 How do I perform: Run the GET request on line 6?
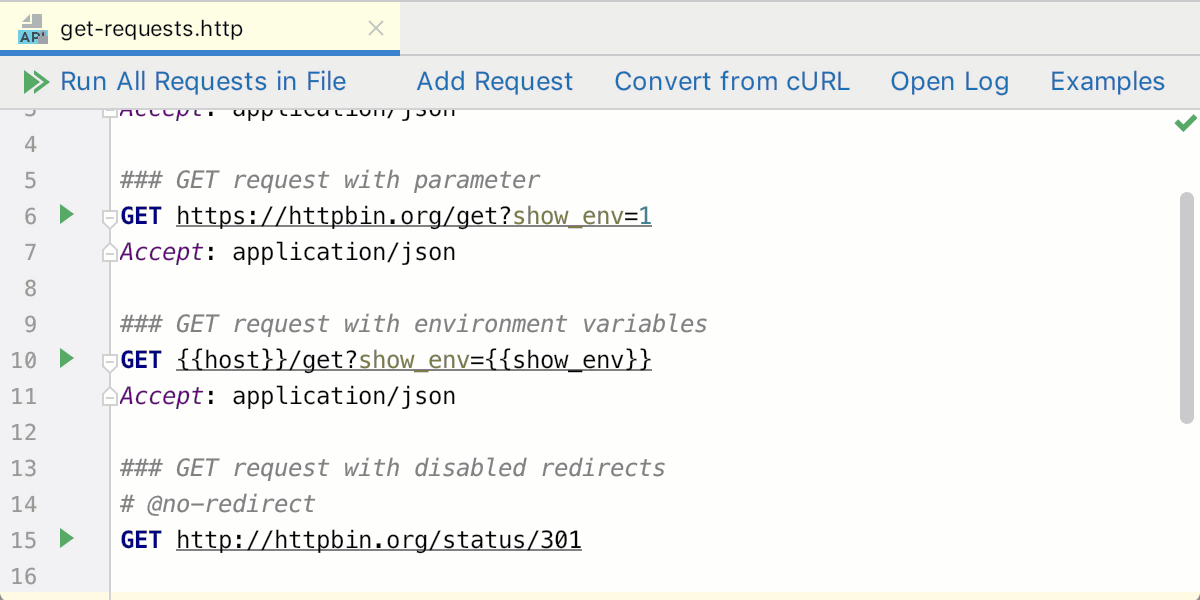click(x=66, y=215)
